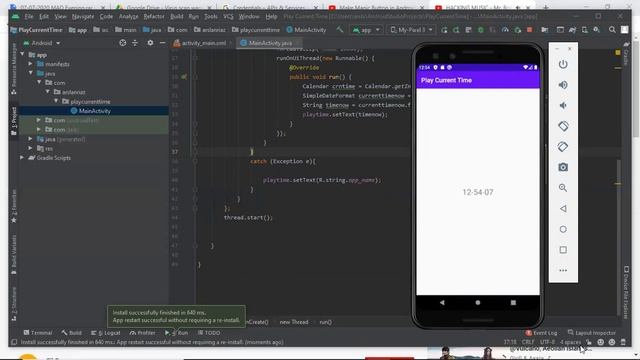Open the VCS menu
This screenshot has width=640, height=360.
(228, 17)
